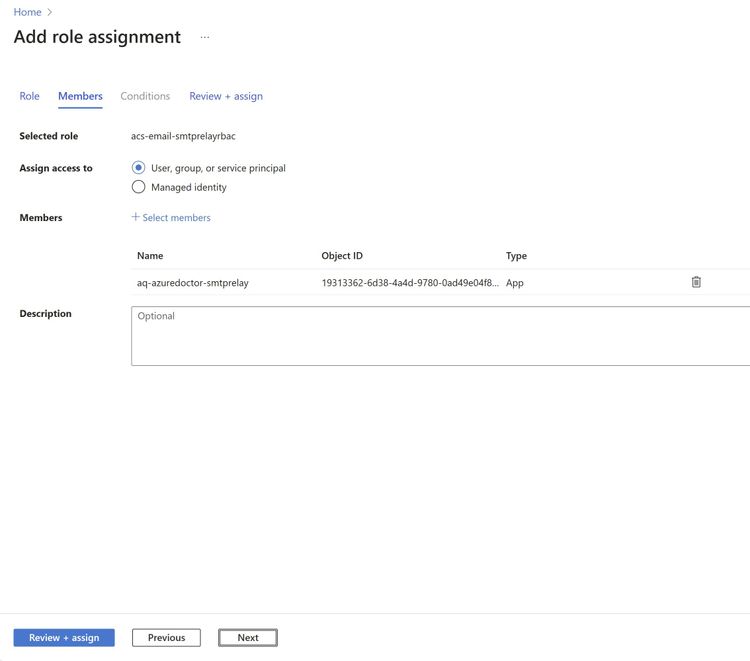Click the Select members link
750x661 pixels.
coord(177,217)
